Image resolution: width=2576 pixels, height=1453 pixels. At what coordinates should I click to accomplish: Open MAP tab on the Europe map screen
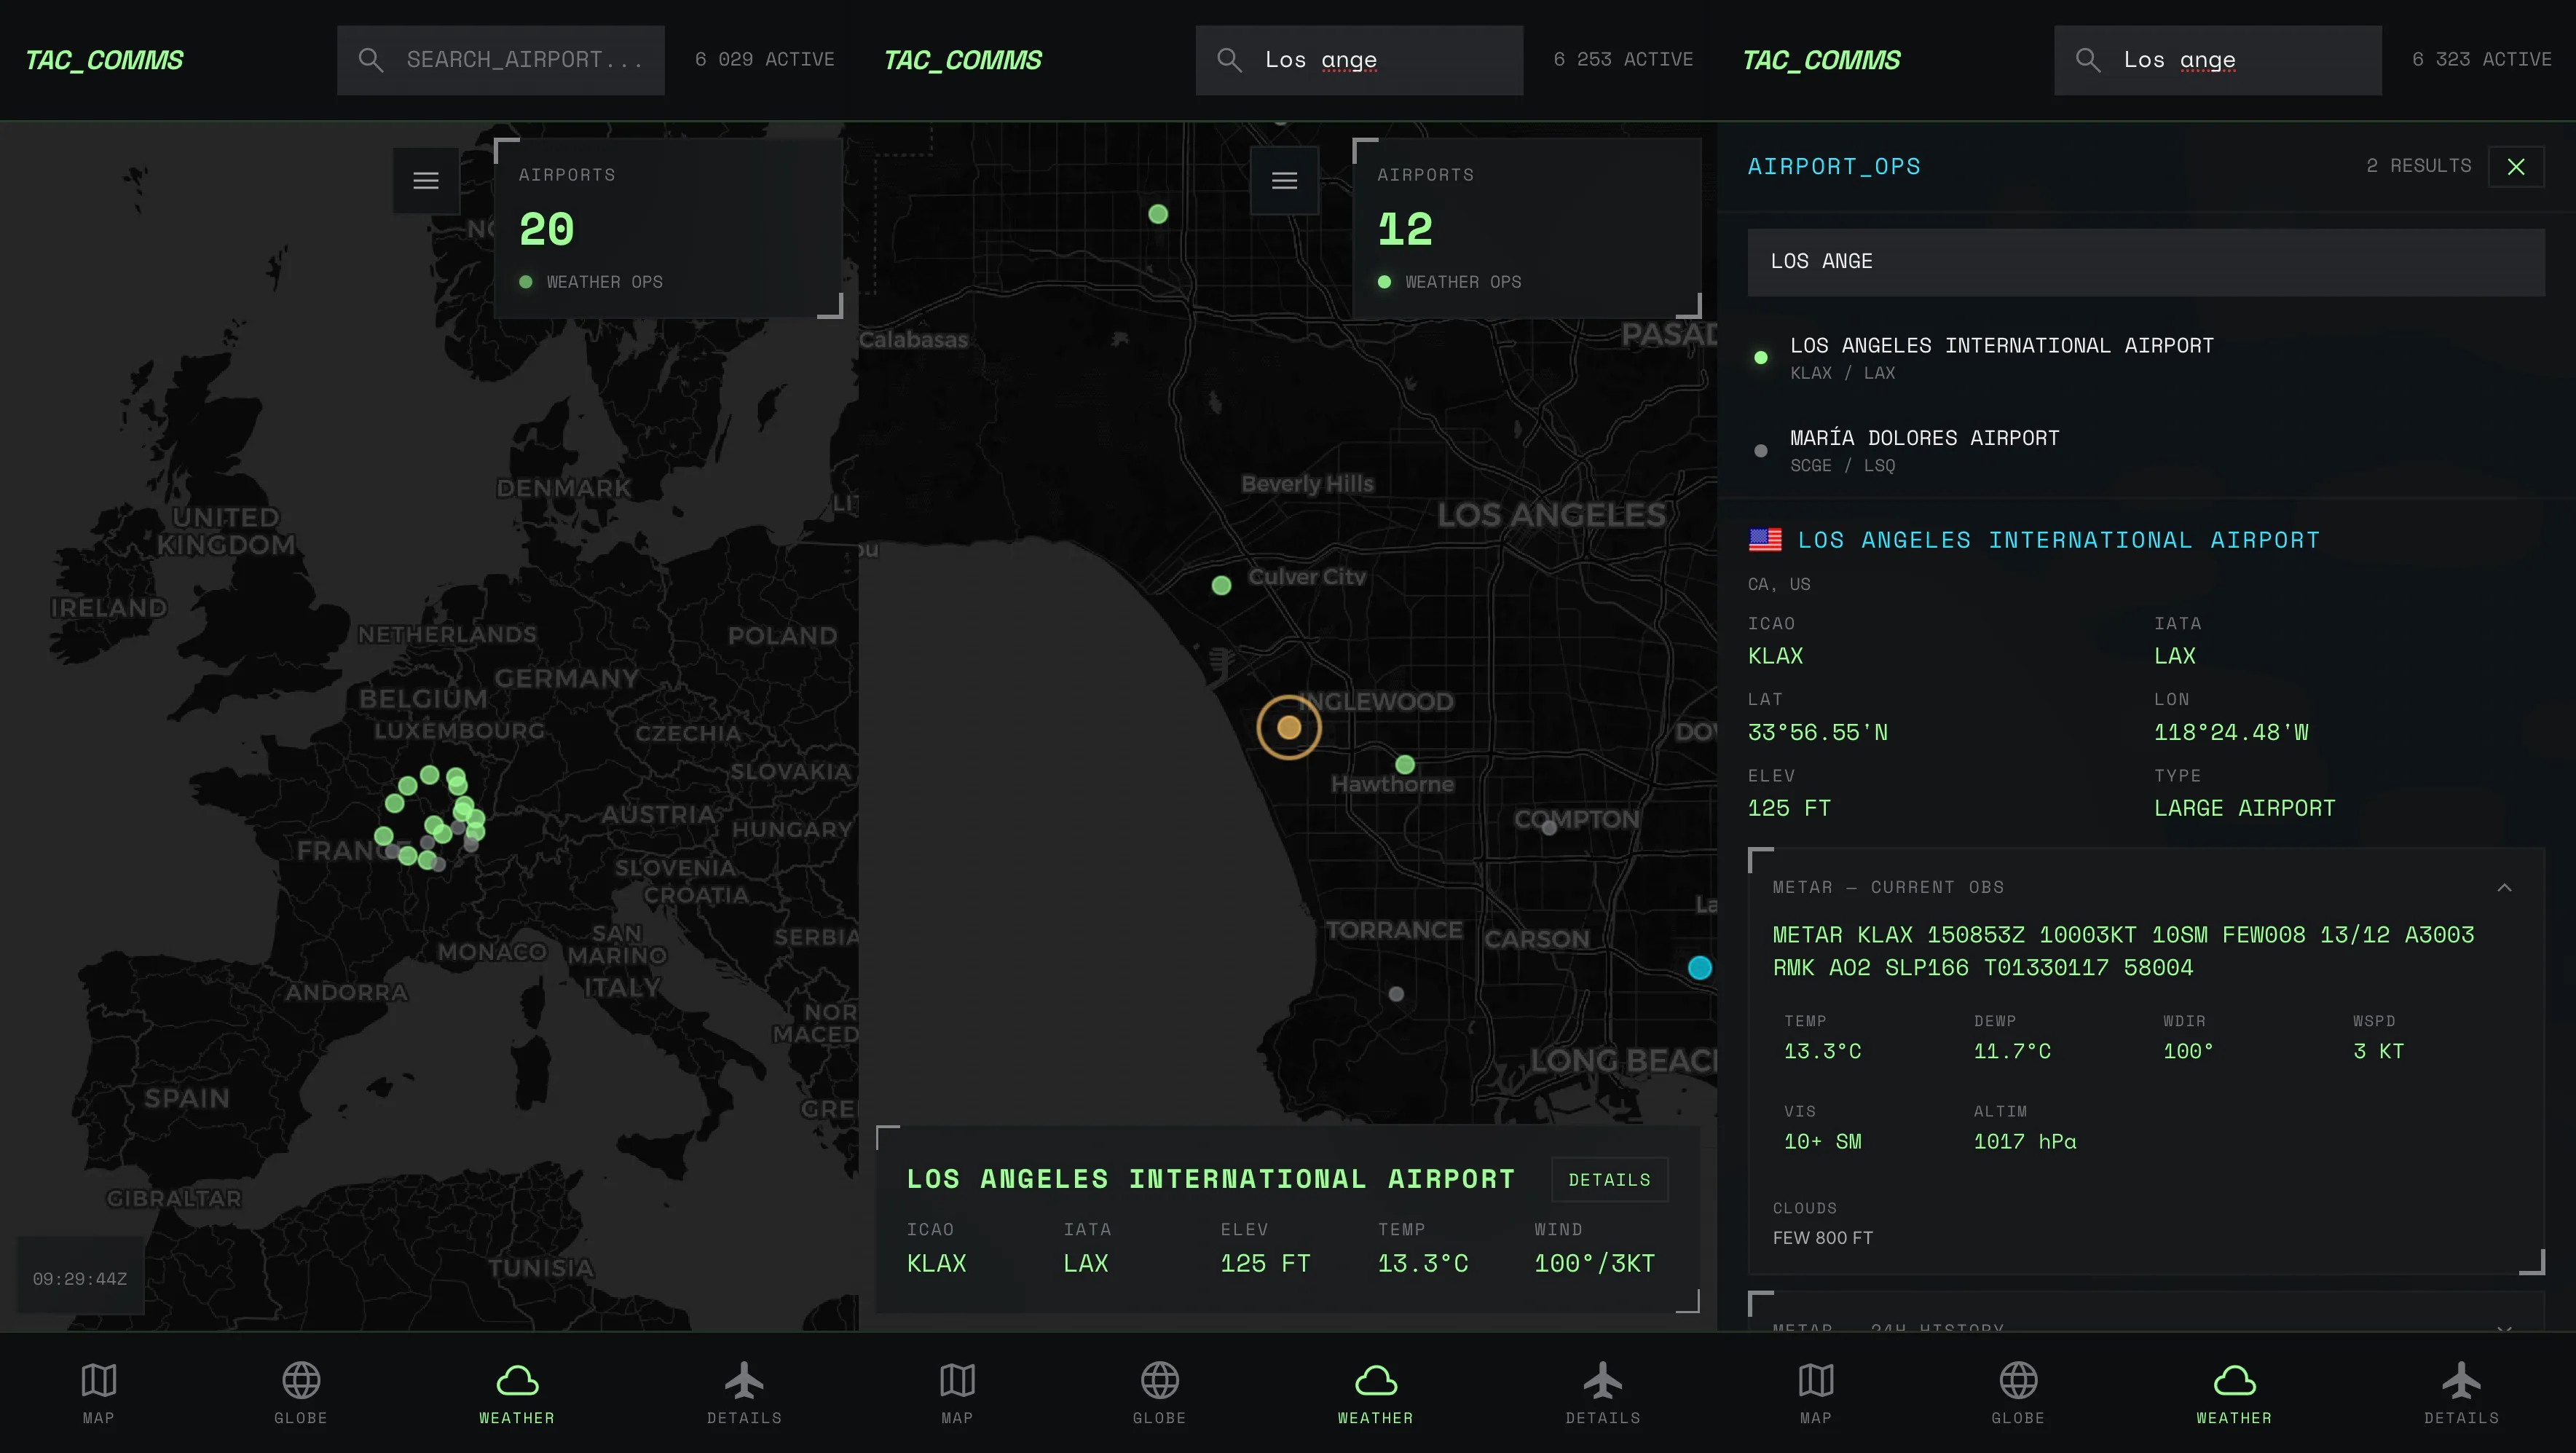(x=98, y=1393)
